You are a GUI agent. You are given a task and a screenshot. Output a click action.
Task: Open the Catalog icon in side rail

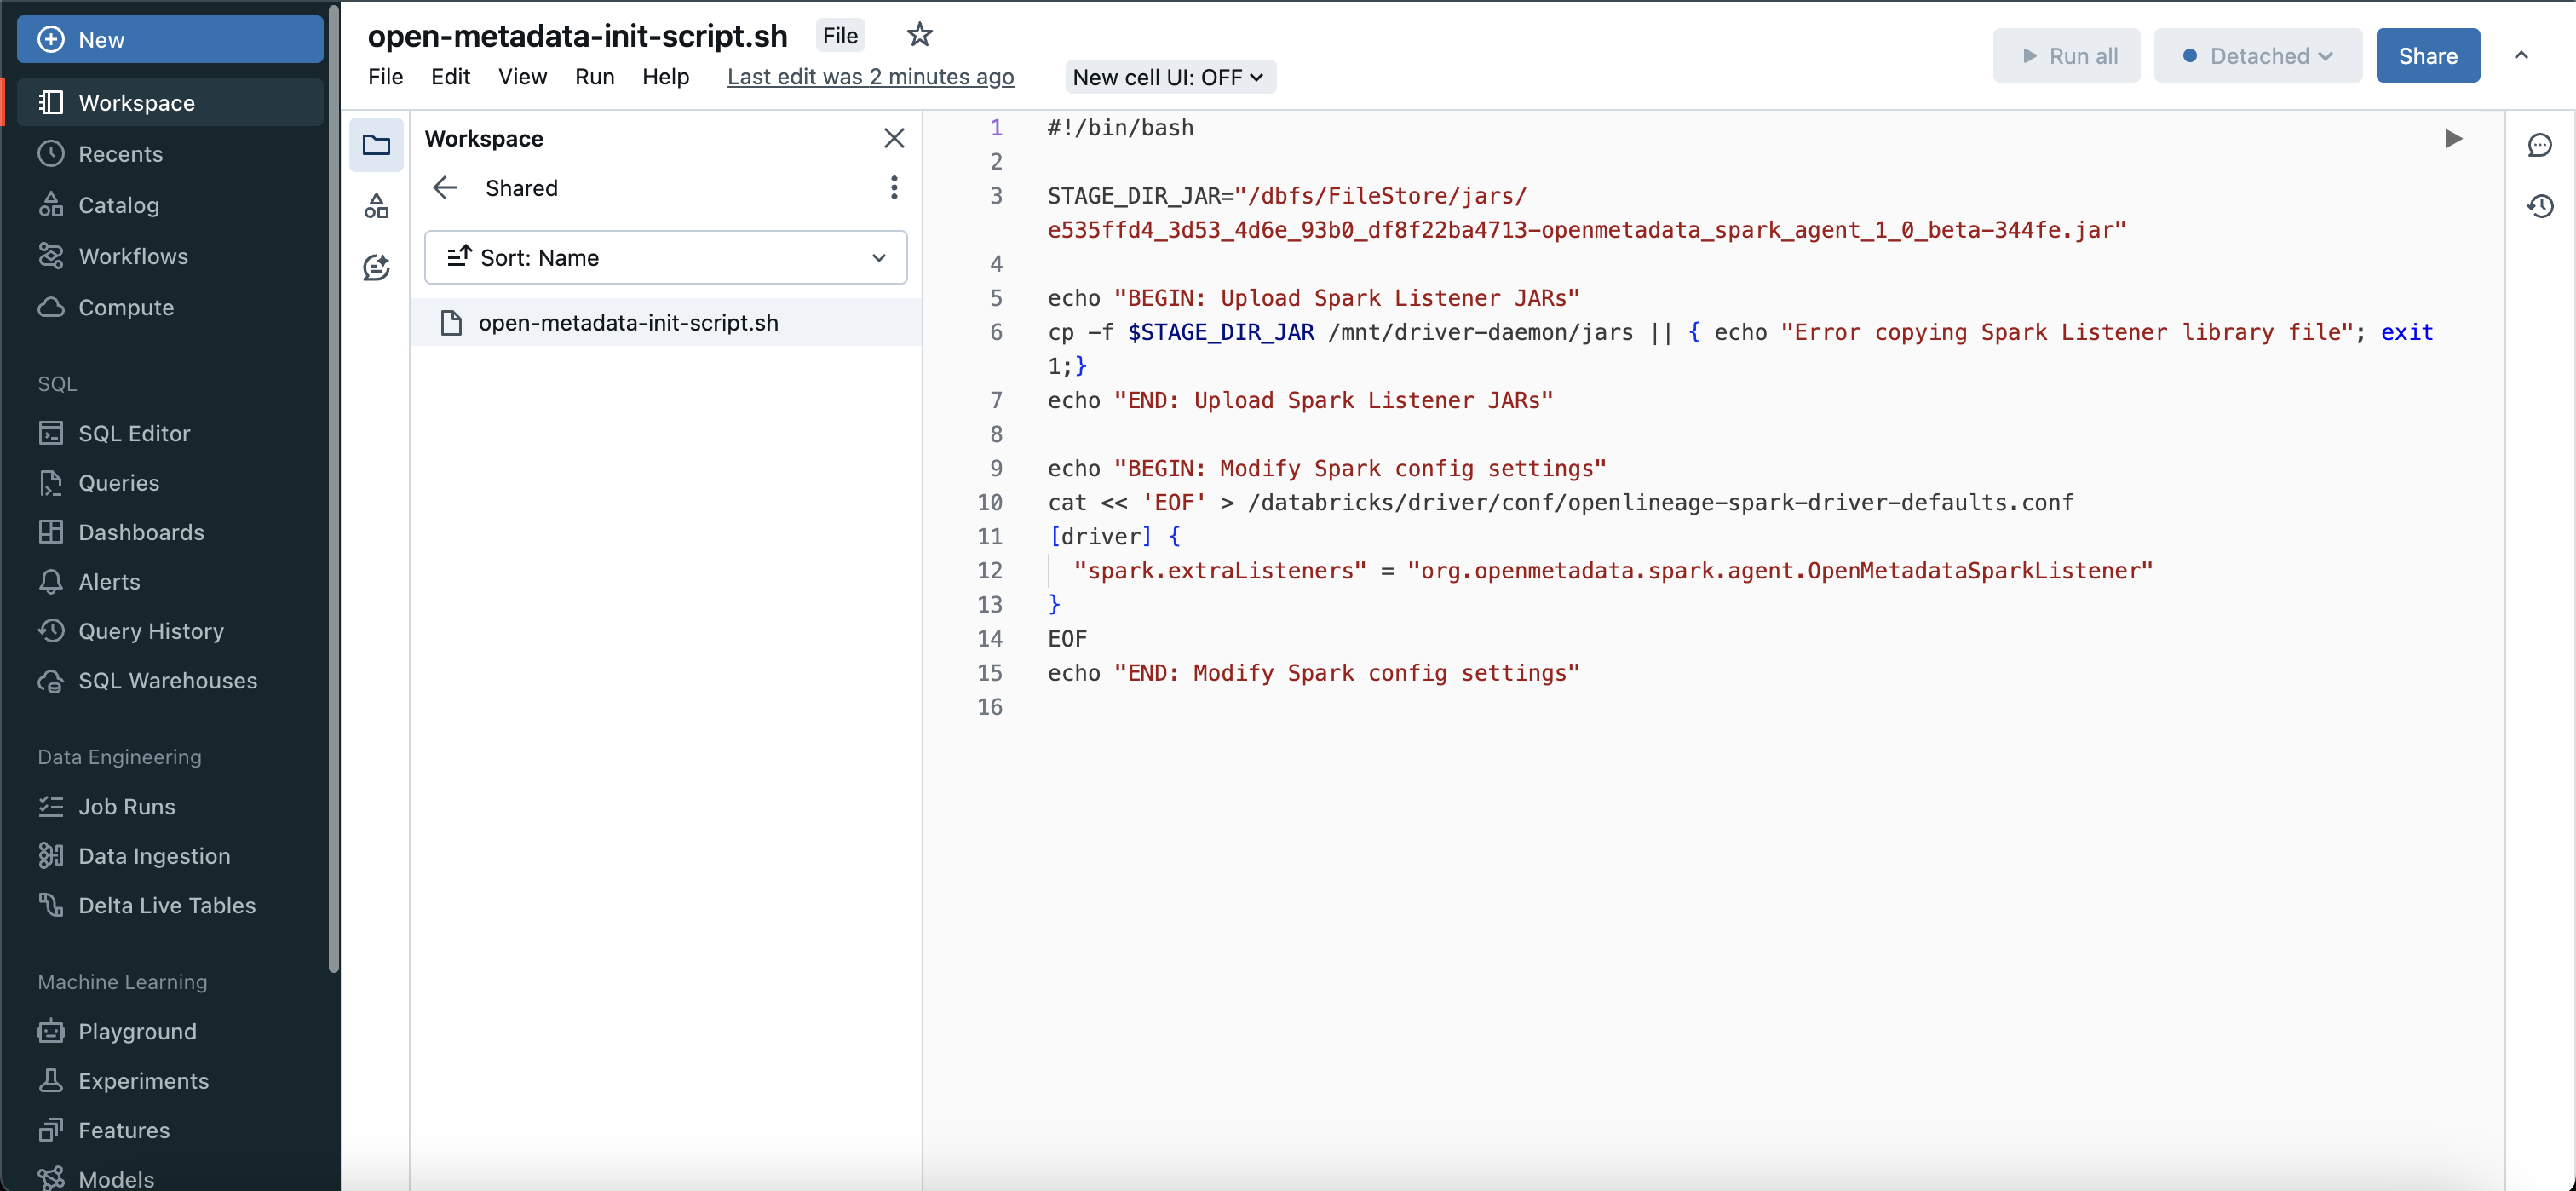(x=376, y=206)
